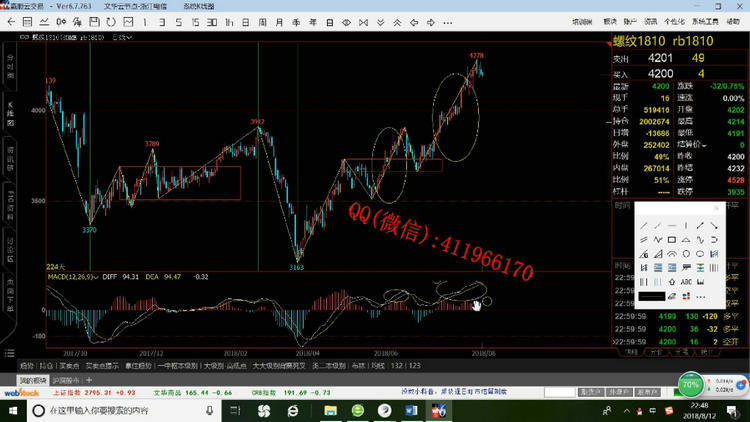Click the green 70% floating indicator
This screenshot has height=422, width=750.
pos(689,384)
